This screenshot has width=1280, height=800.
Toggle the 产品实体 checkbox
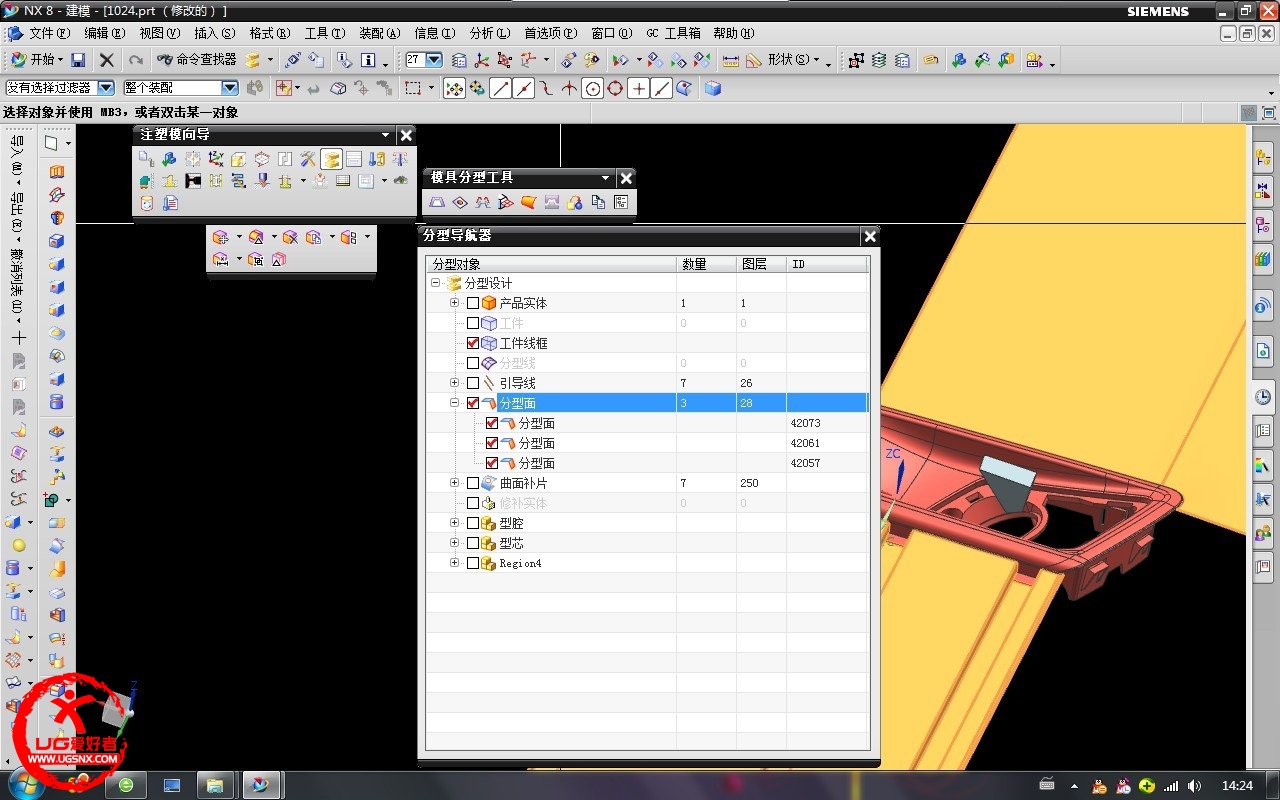pyautogui.click(x=473, y=303)
